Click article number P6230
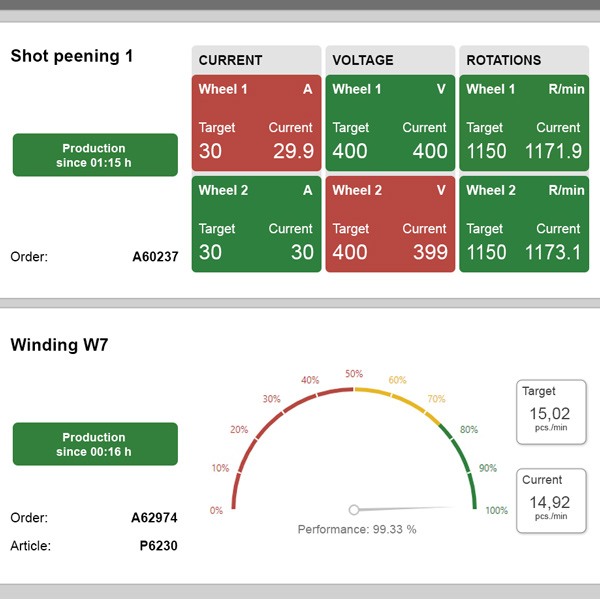Screen dimensions: 600x599 tap(158, 545)
